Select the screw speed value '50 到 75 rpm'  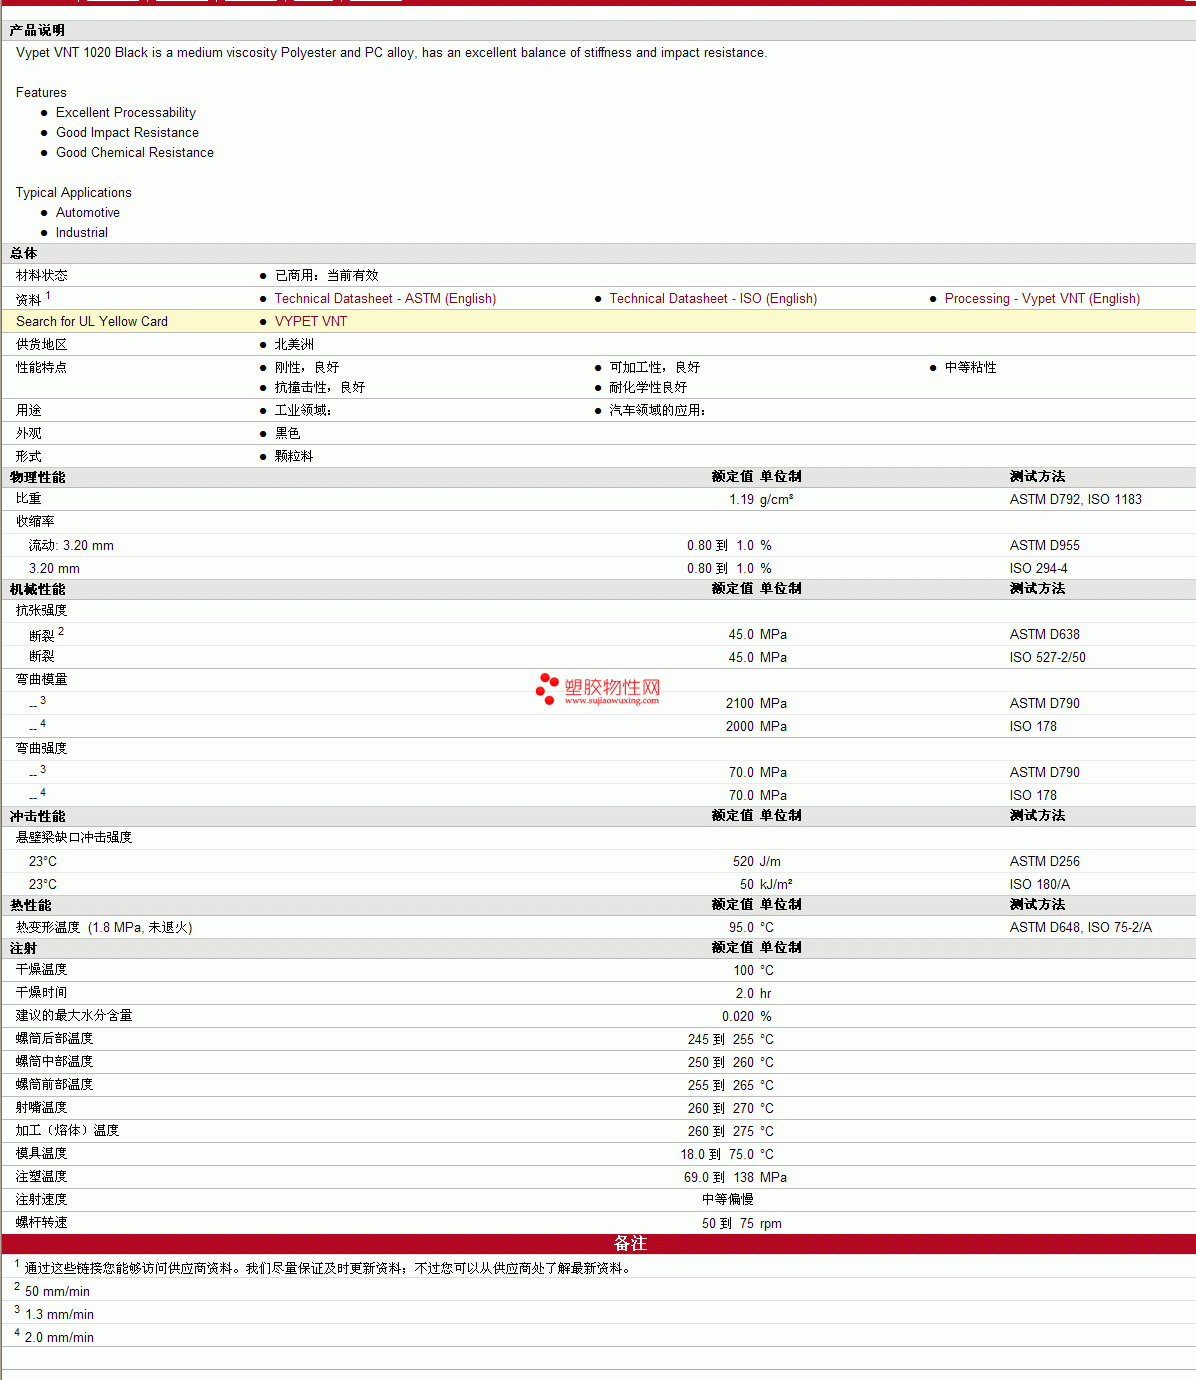[742, 1223]
